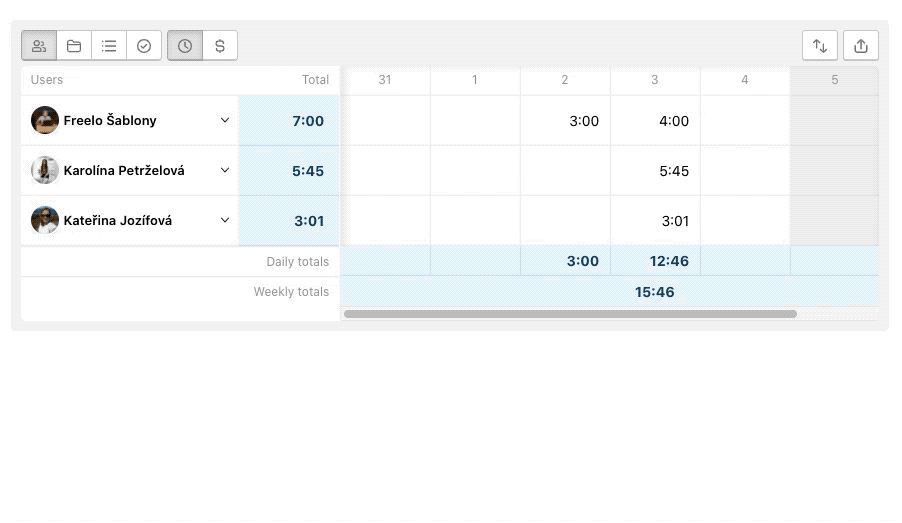Expand Karolína Petrželová row

point(225,170)
